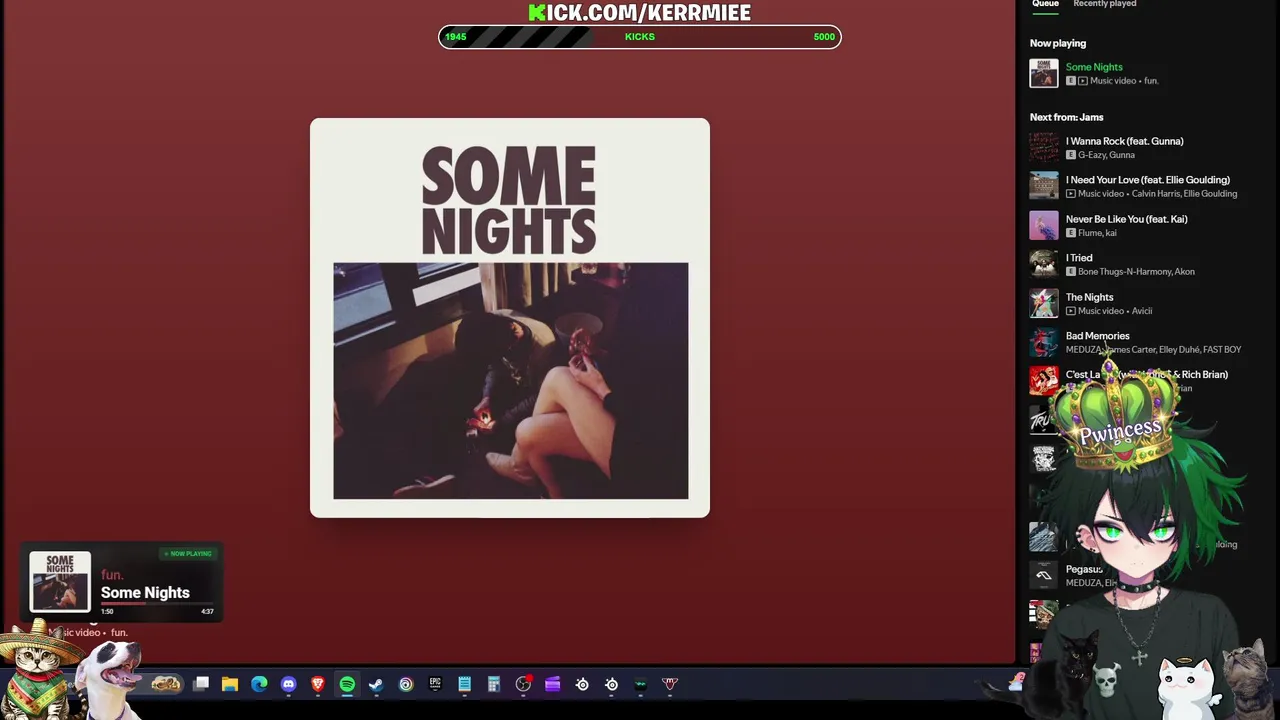Click the small Some Nights widget cover

coord(60,581)
